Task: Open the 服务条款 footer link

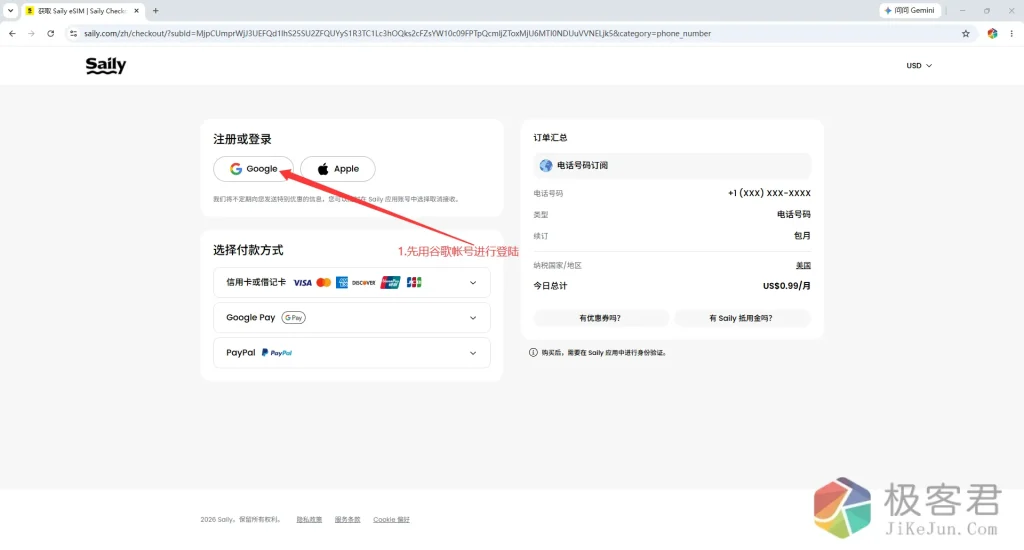Action: (x=347, y=520)
